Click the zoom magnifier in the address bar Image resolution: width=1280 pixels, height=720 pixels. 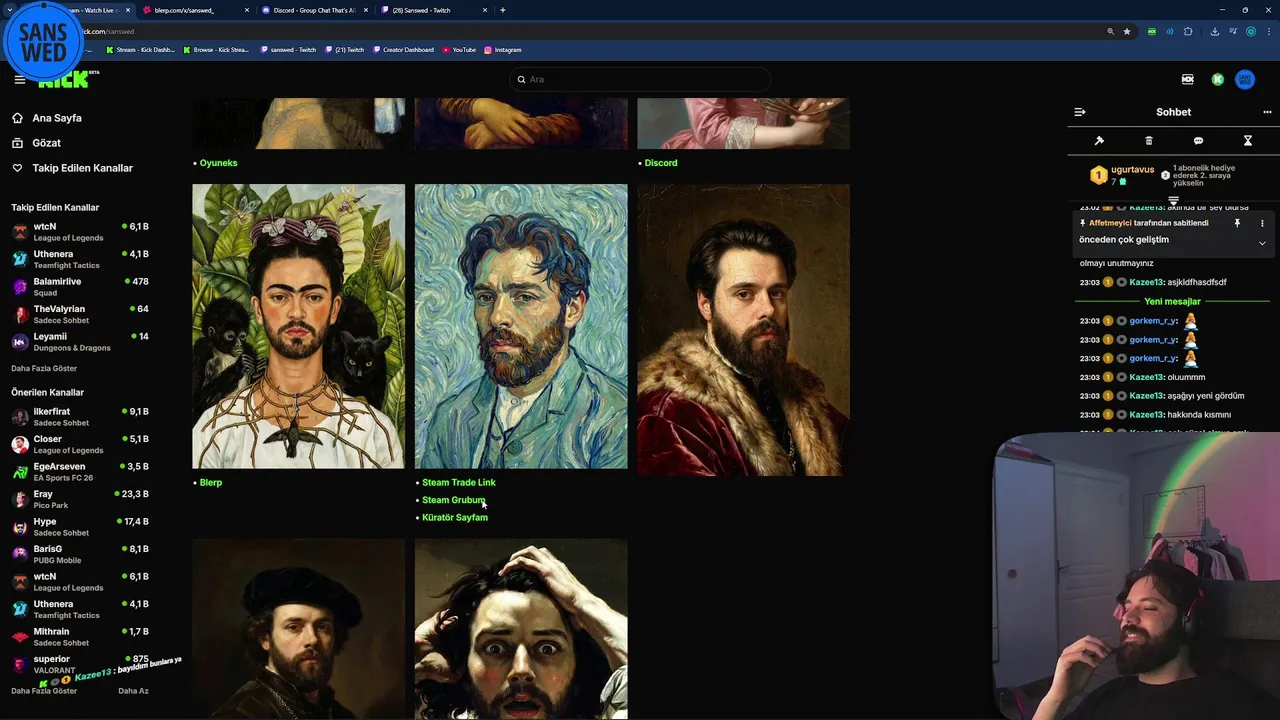click(x=1110, y=31)
